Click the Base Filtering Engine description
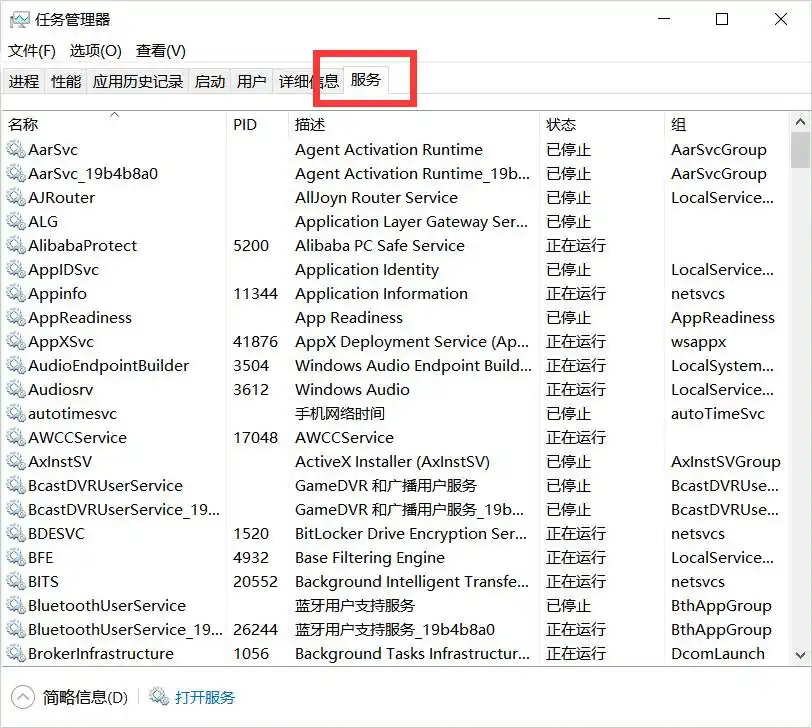This screenshot has width=812, height=728. coord(370,558)
